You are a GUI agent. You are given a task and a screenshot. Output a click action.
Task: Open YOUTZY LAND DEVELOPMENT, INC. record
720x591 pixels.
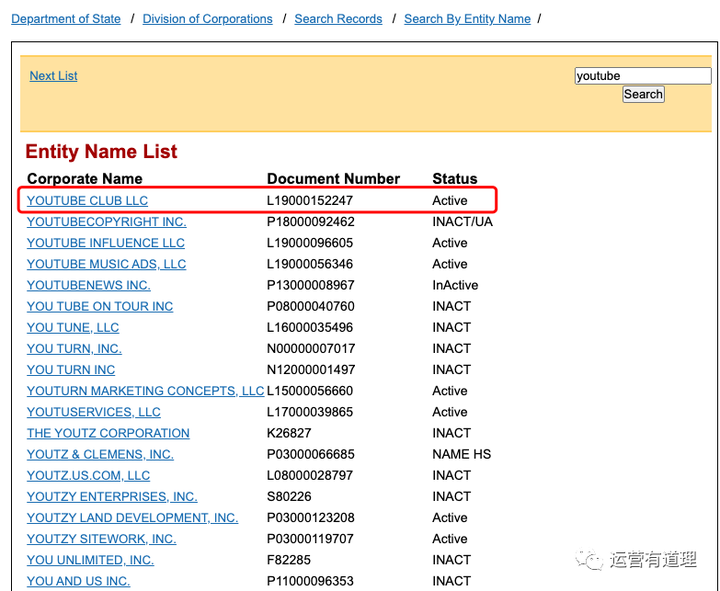tap(132, 518)
